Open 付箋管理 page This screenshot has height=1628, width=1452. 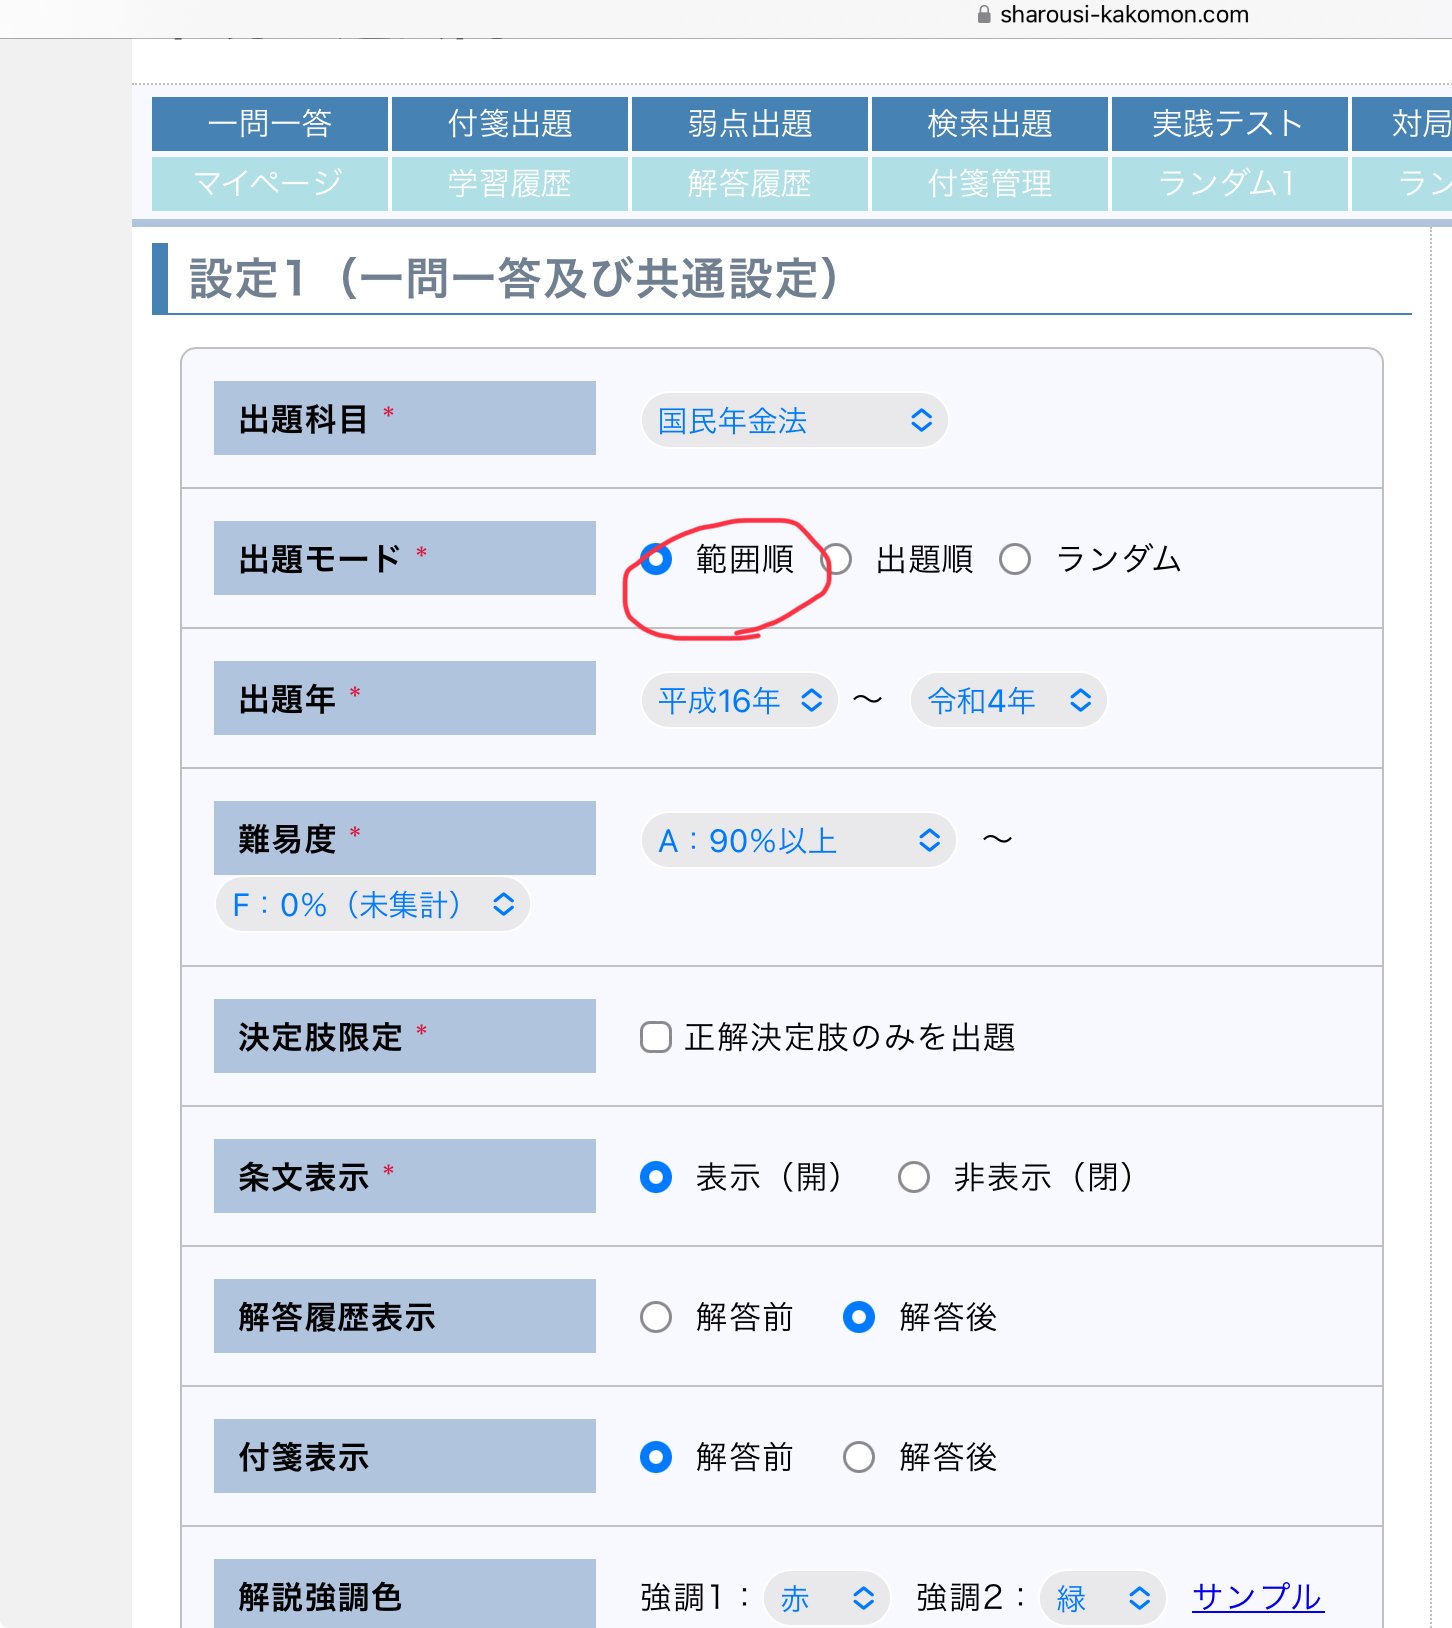tap(990, 183)
